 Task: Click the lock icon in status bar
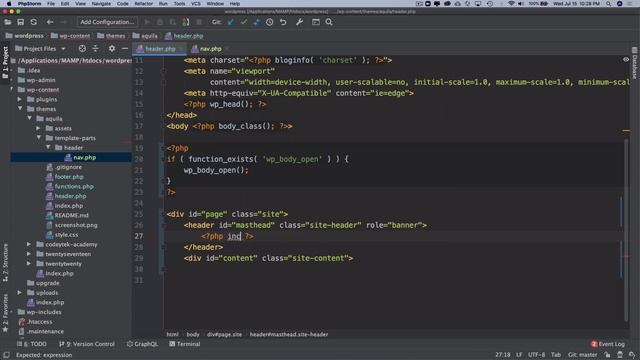(x=607, y=355)
